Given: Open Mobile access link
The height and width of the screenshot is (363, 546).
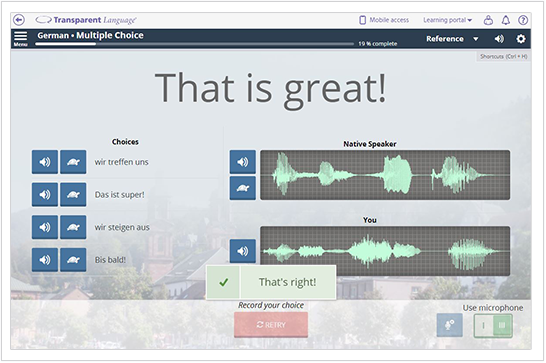Looking at the screenshot, I should tap(384, 20).
